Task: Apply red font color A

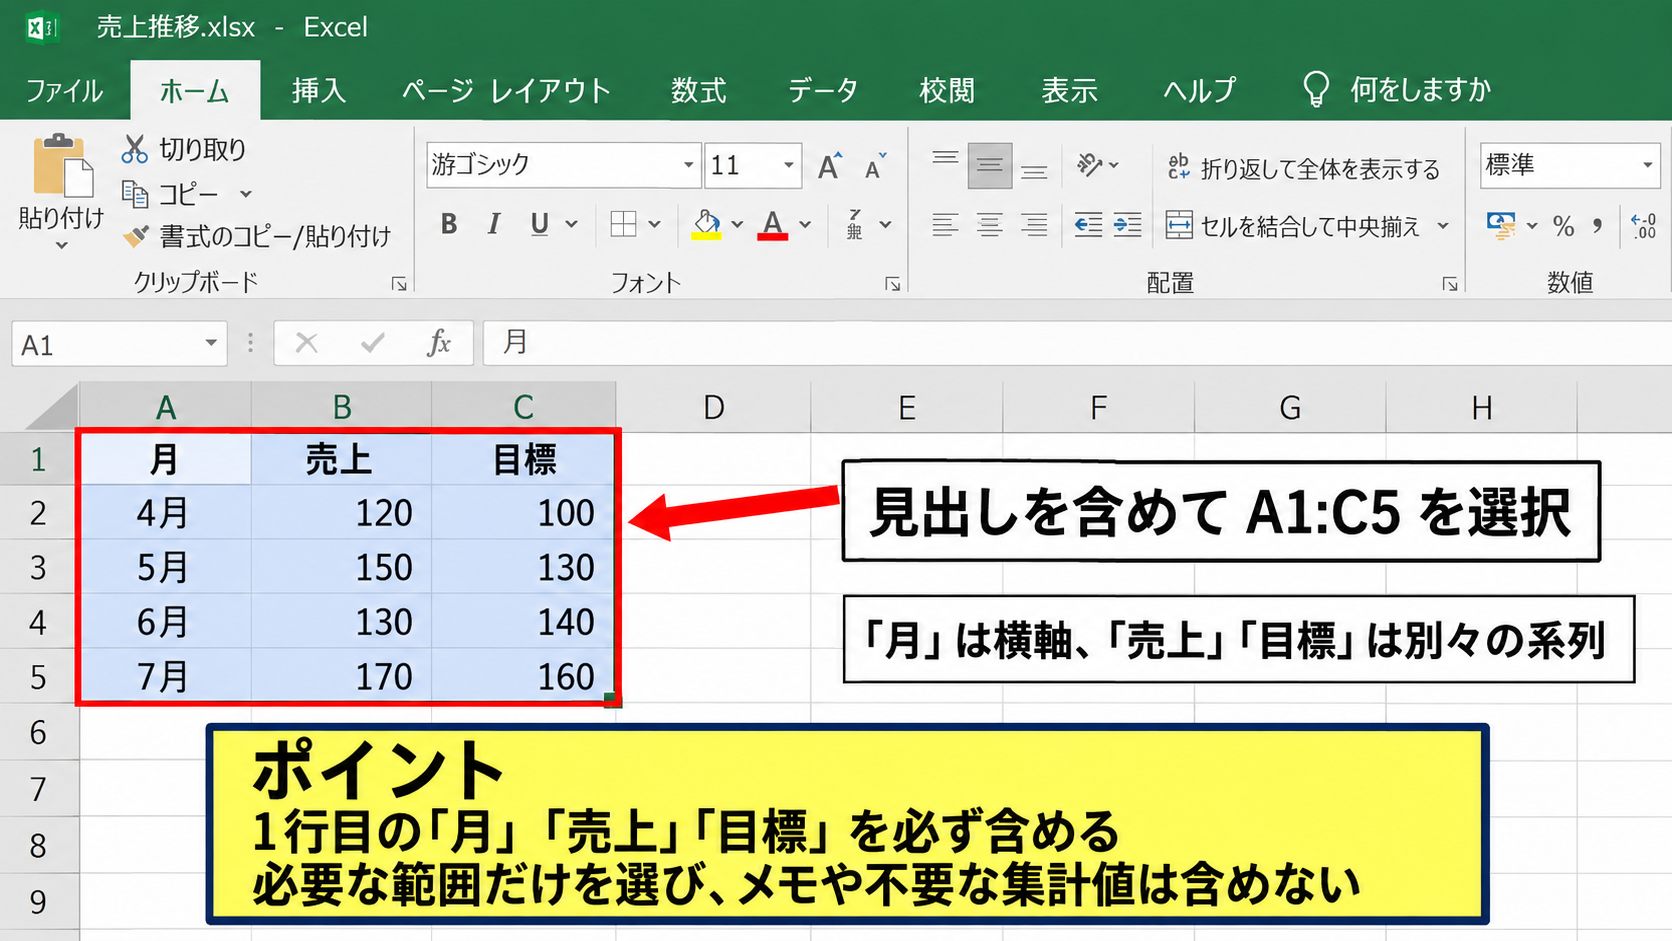Action: (772, 225)
